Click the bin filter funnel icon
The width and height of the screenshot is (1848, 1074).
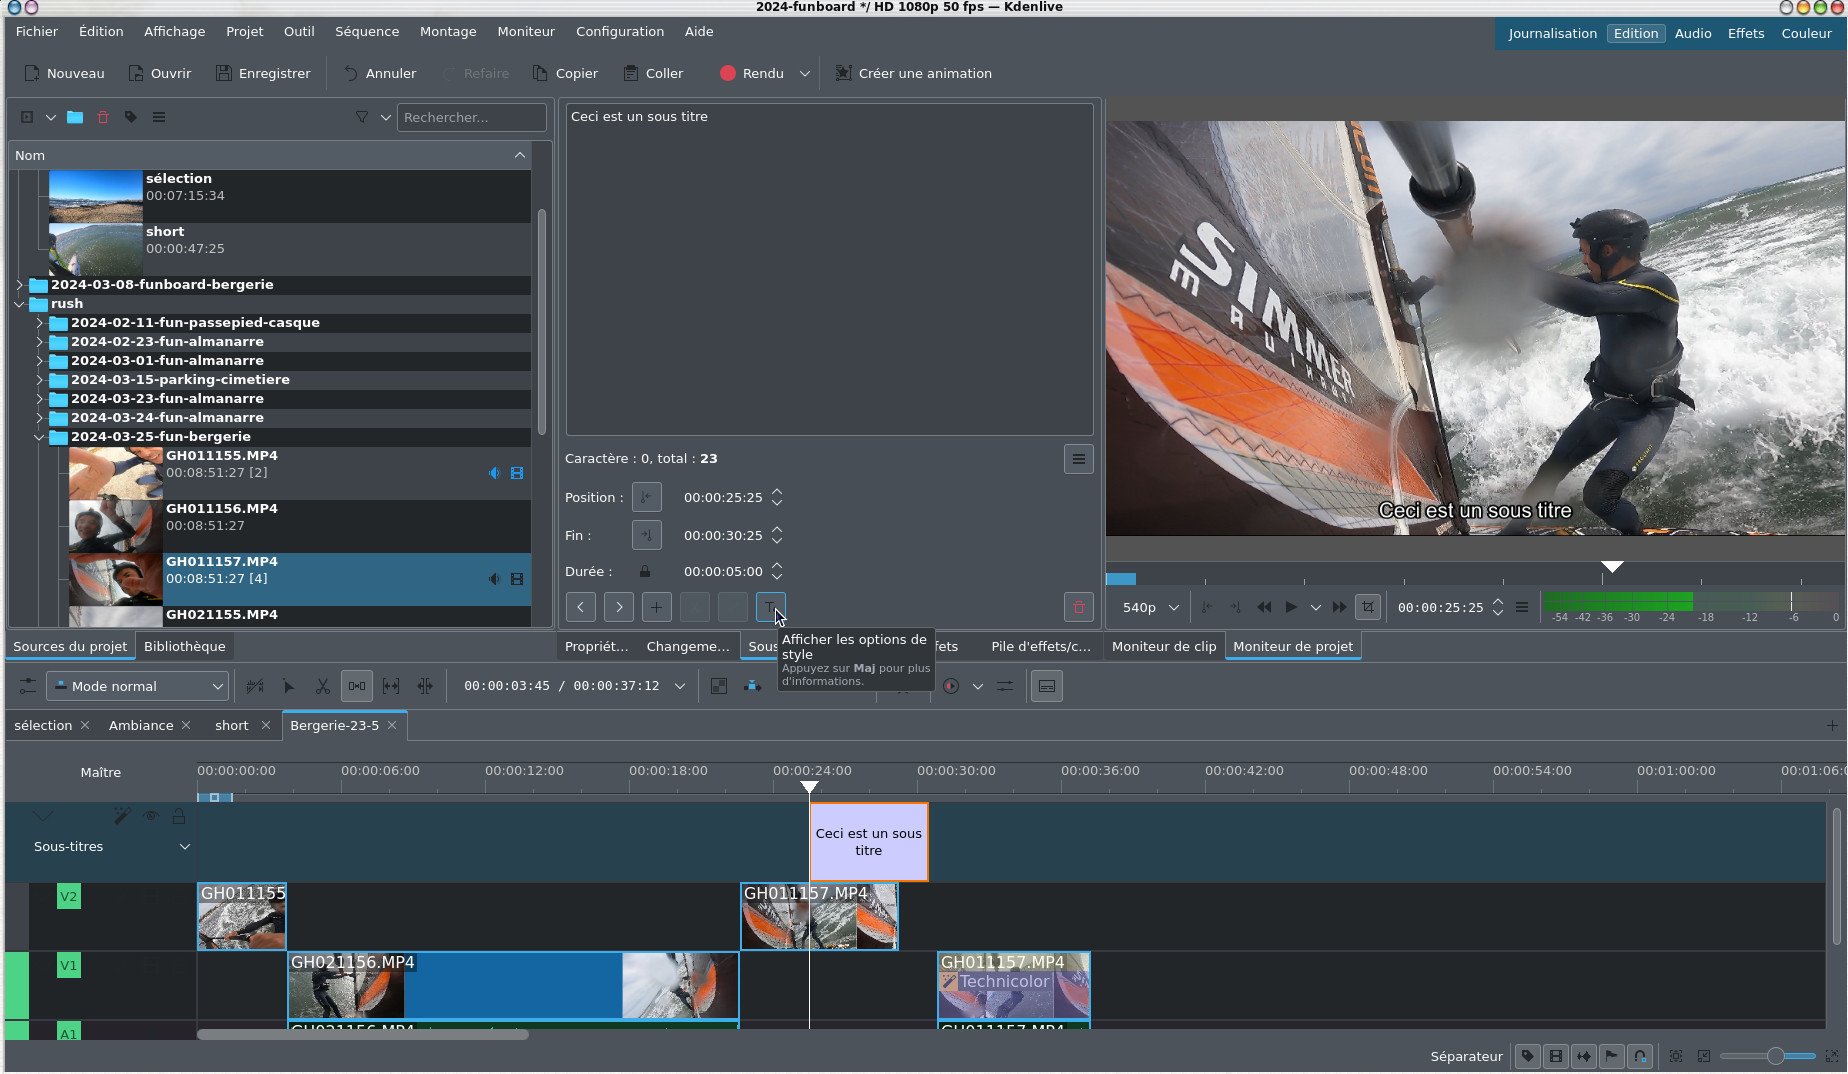362,117
